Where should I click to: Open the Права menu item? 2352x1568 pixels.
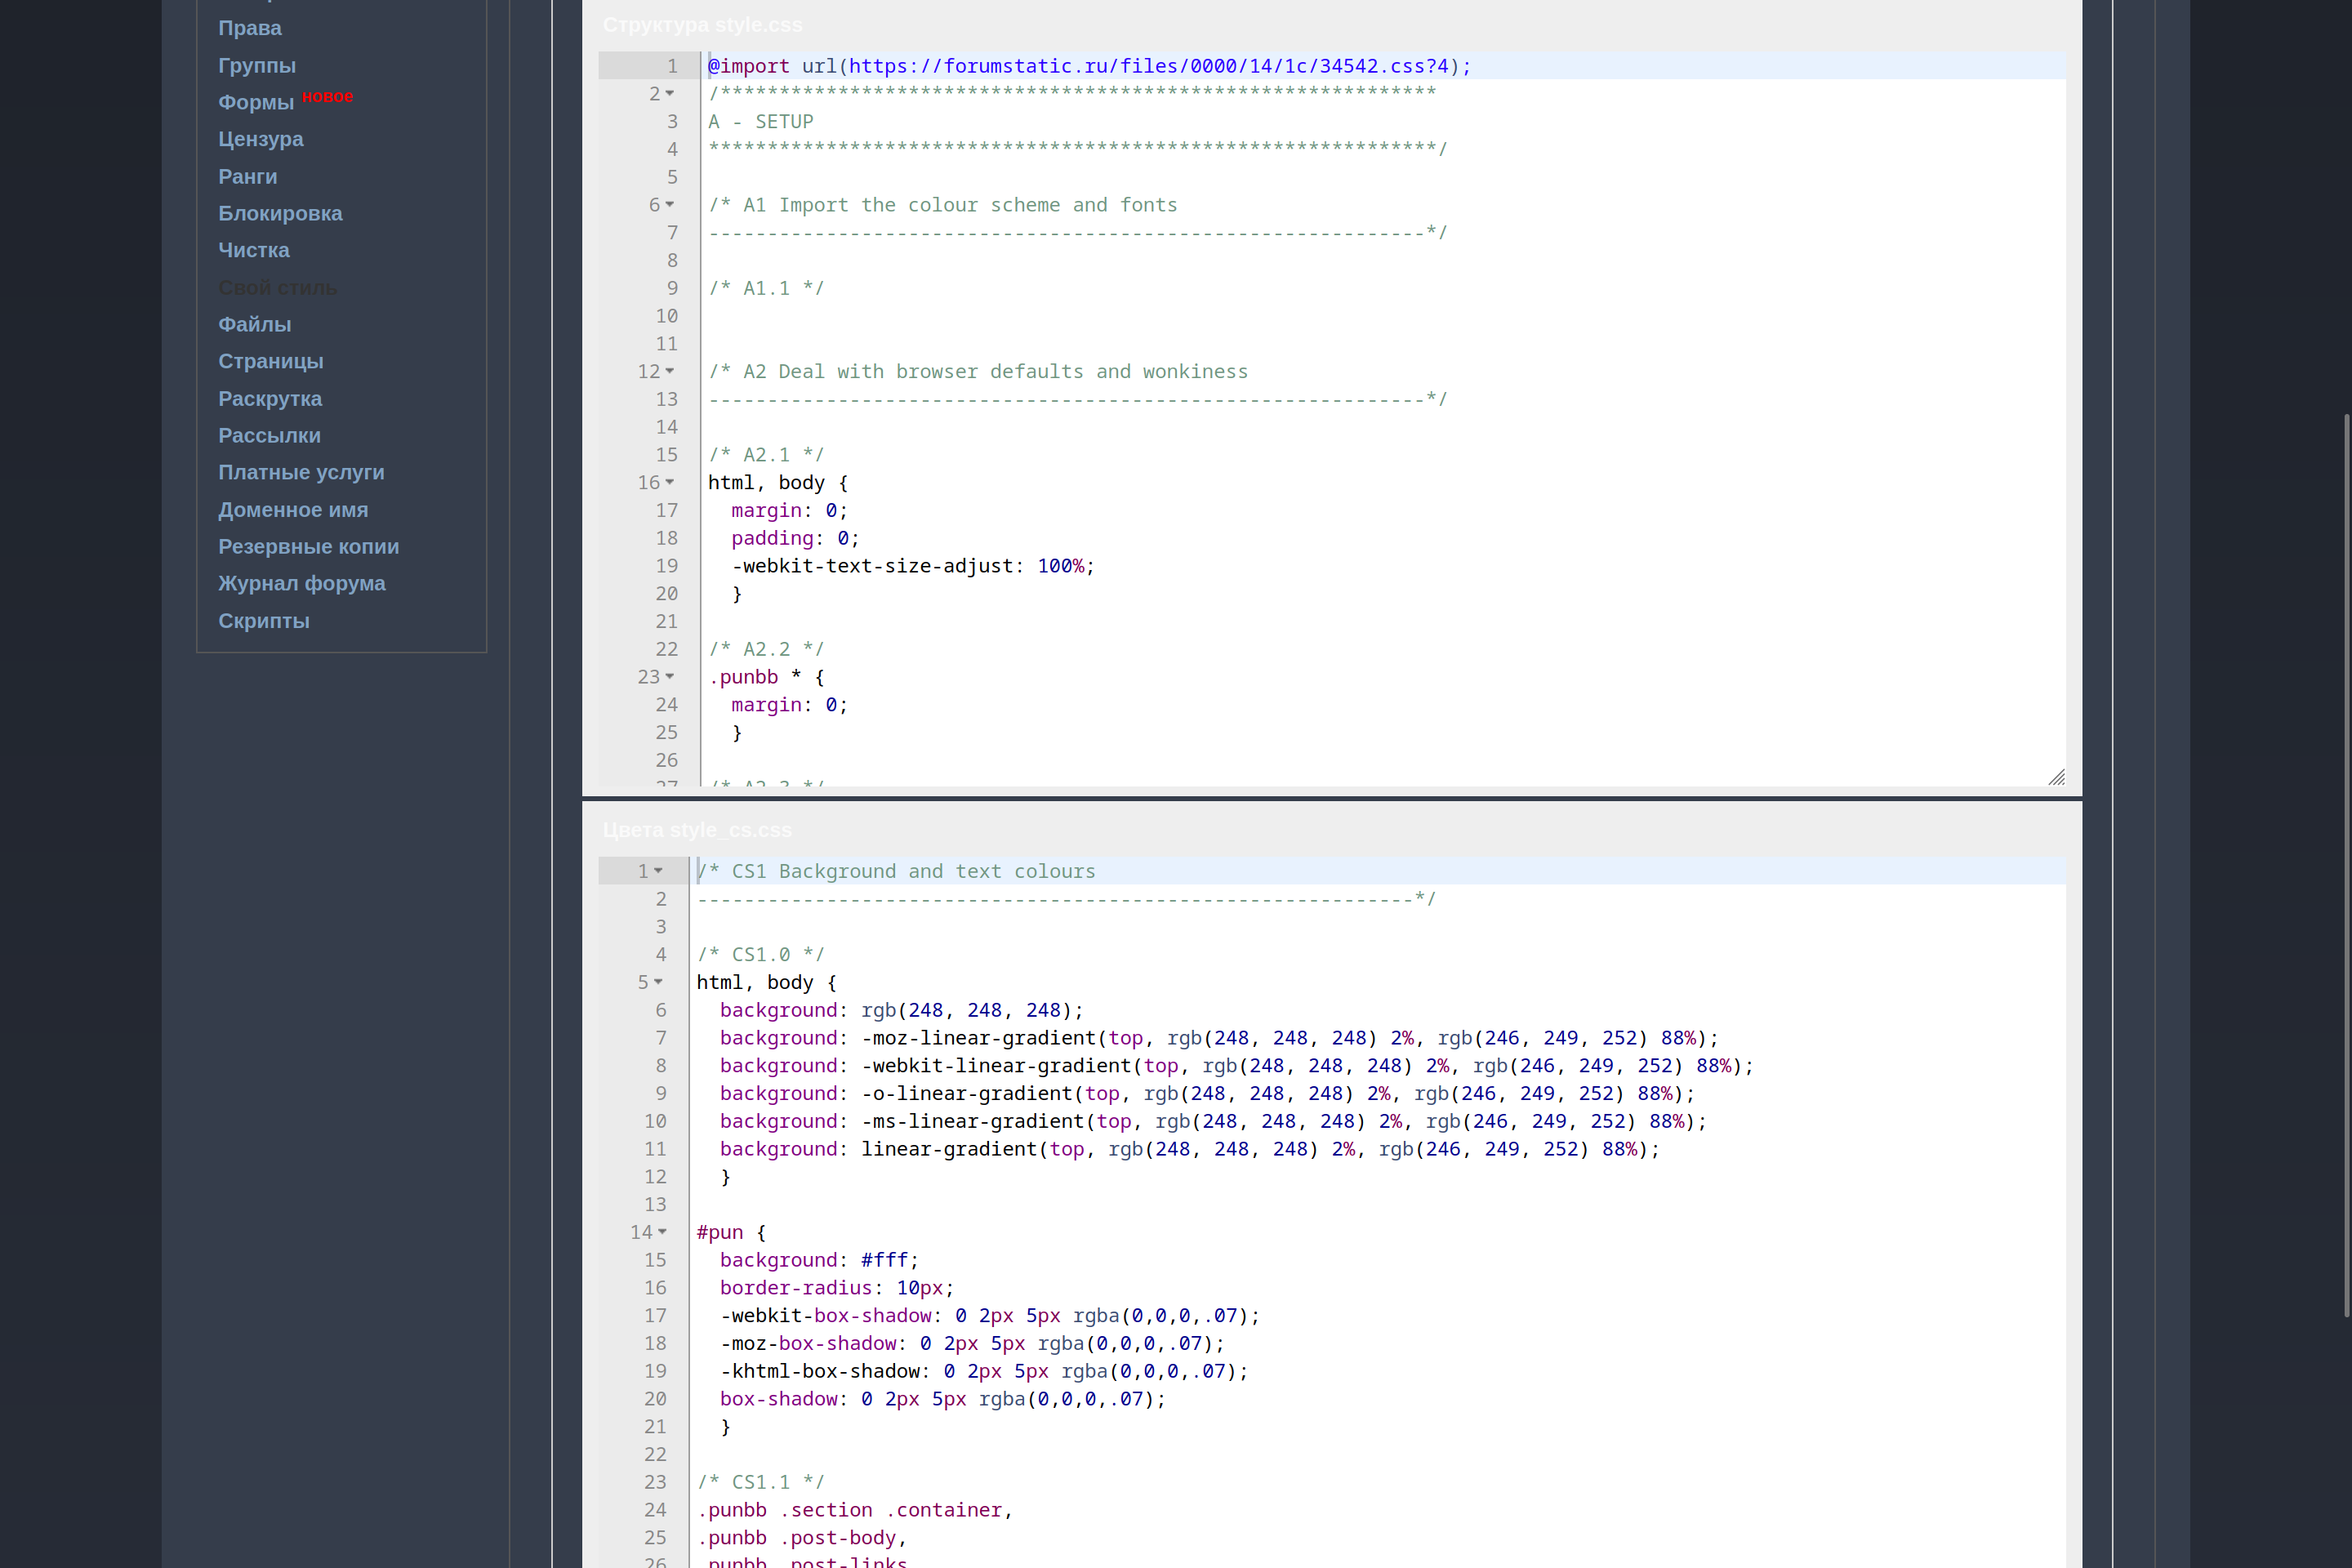[250, 28]
